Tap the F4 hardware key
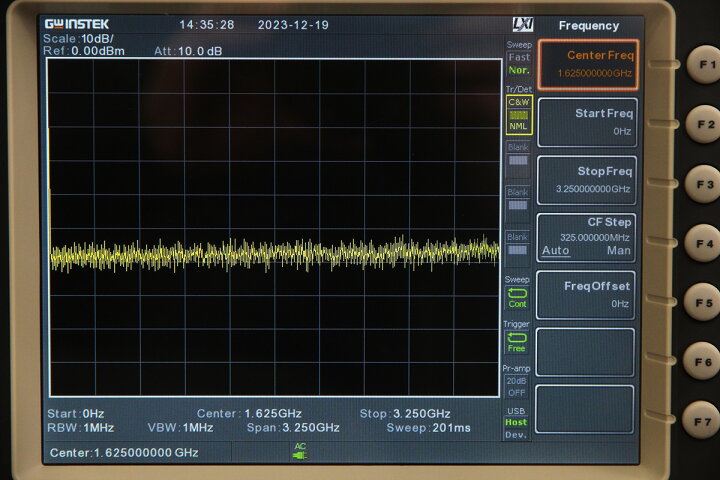Screen dimensions: 720x480 [x=703, y=243]
